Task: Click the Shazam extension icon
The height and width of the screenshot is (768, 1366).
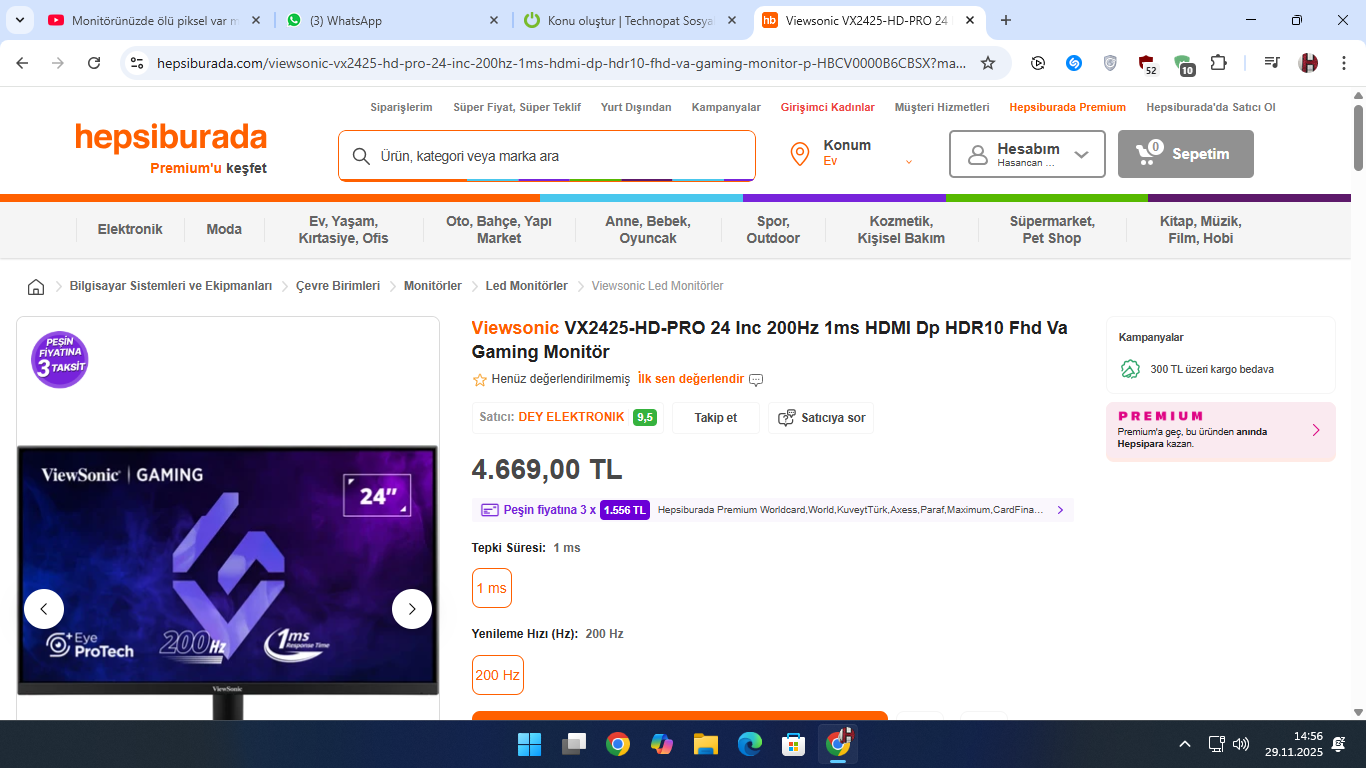Action: coord(1074,63)
